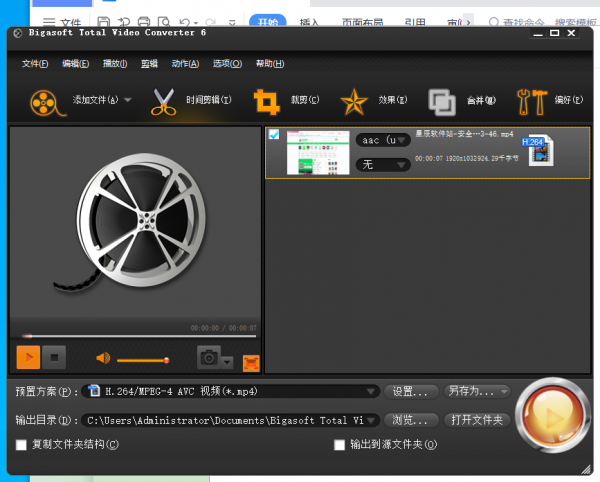Open the output directory path dropdown
The image size is (600, 482).
pos(230,420)
